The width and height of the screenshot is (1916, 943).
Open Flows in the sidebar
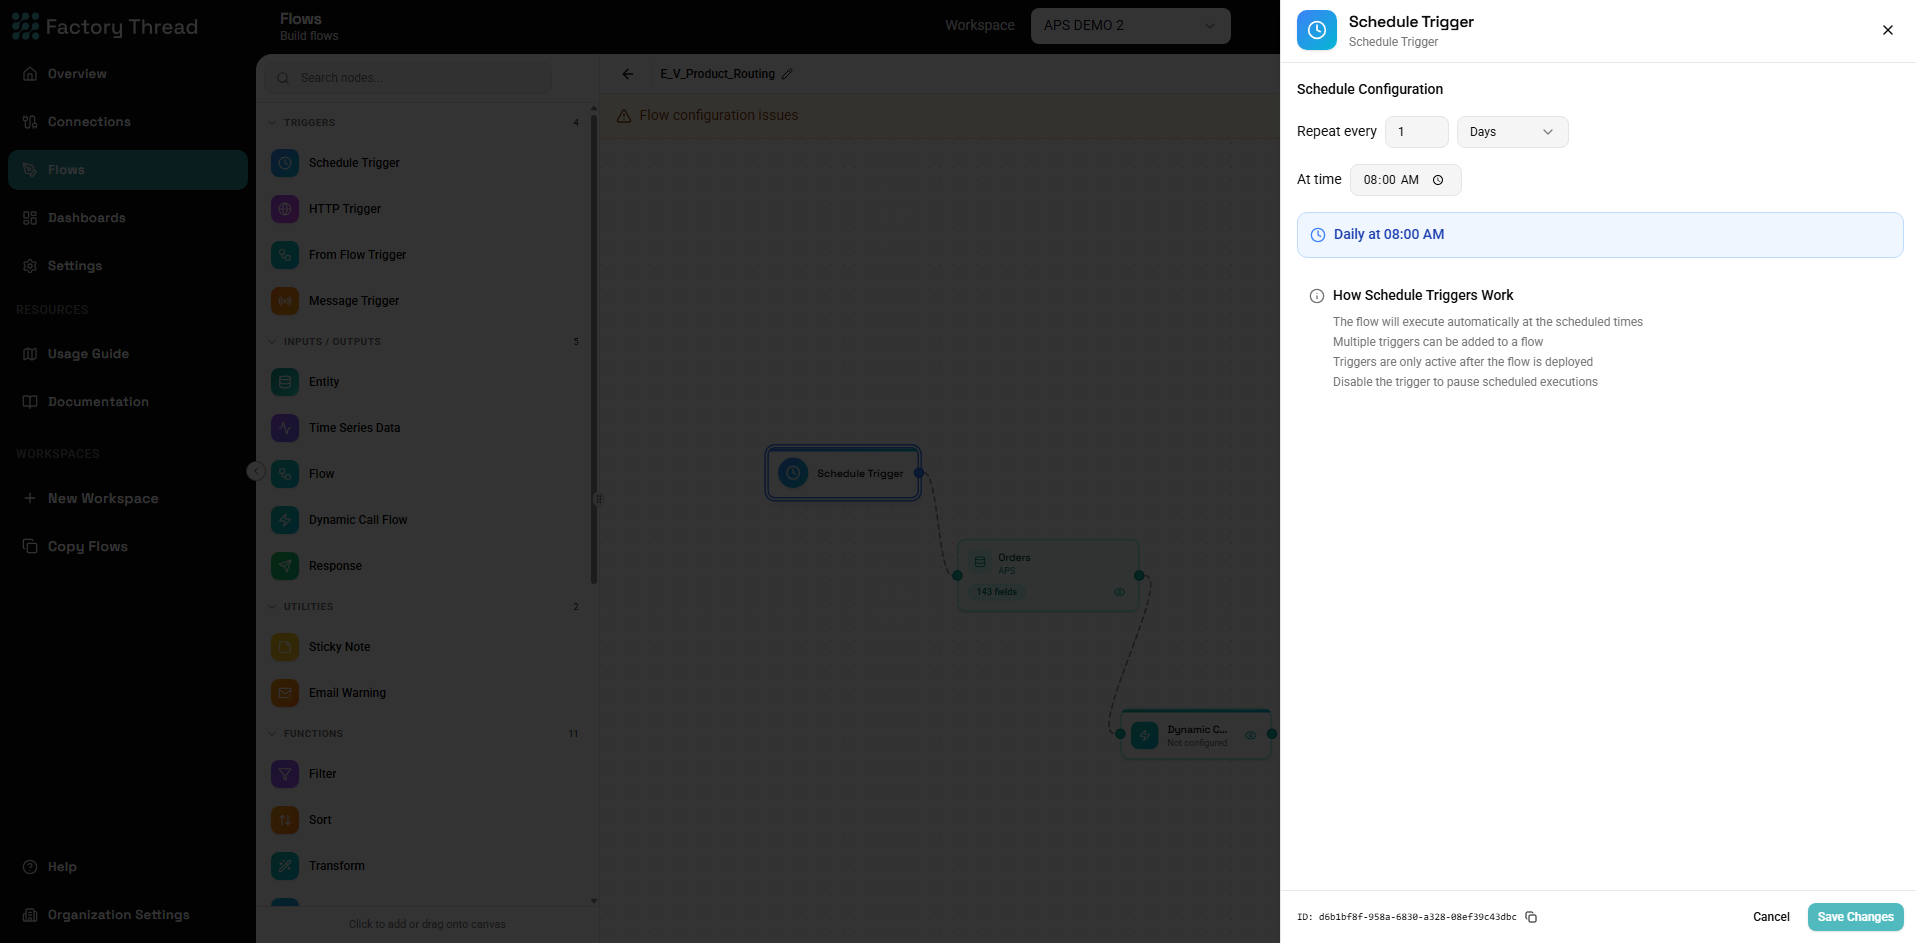128,170
